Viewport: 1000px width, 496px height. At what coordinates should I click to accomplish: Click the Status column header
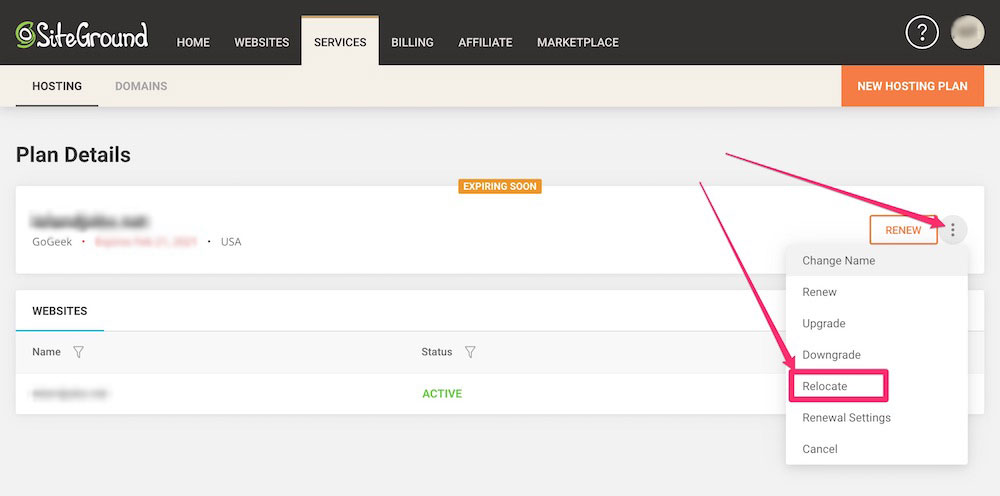(x=437, y=352)
